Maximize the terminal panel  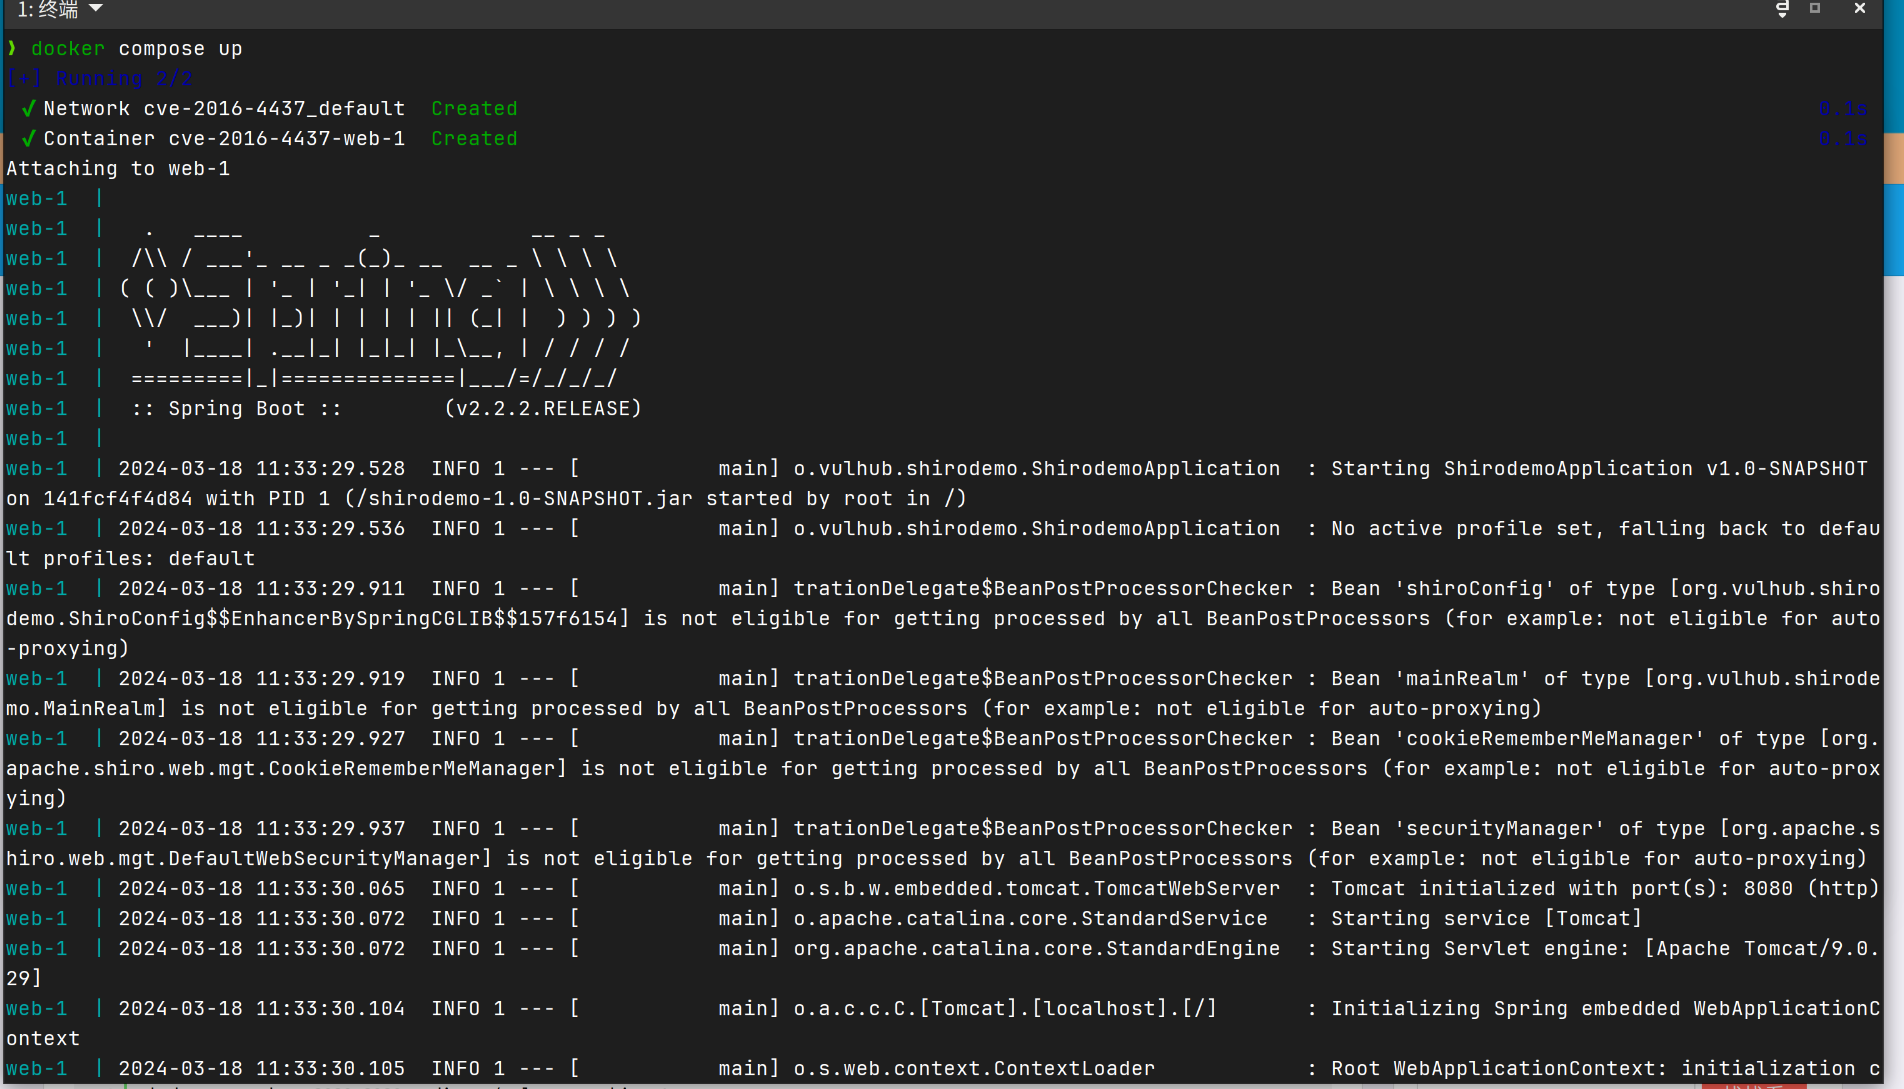coord(1815,8)
